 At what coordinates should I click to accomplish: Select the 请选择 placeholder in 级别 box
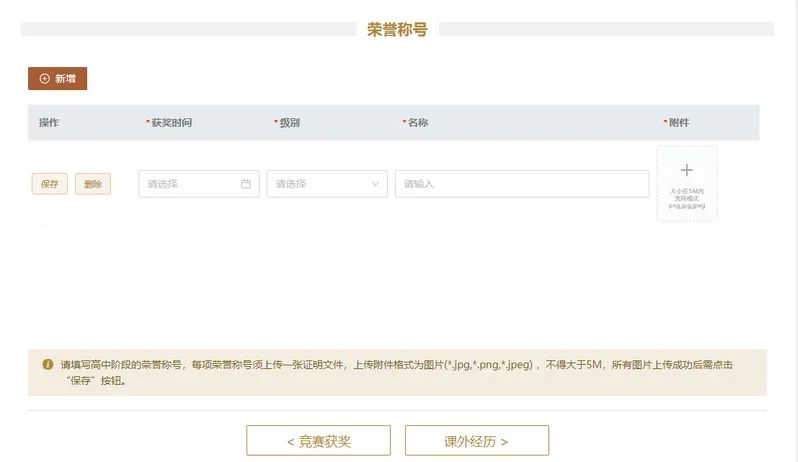(x=291, y=184)
